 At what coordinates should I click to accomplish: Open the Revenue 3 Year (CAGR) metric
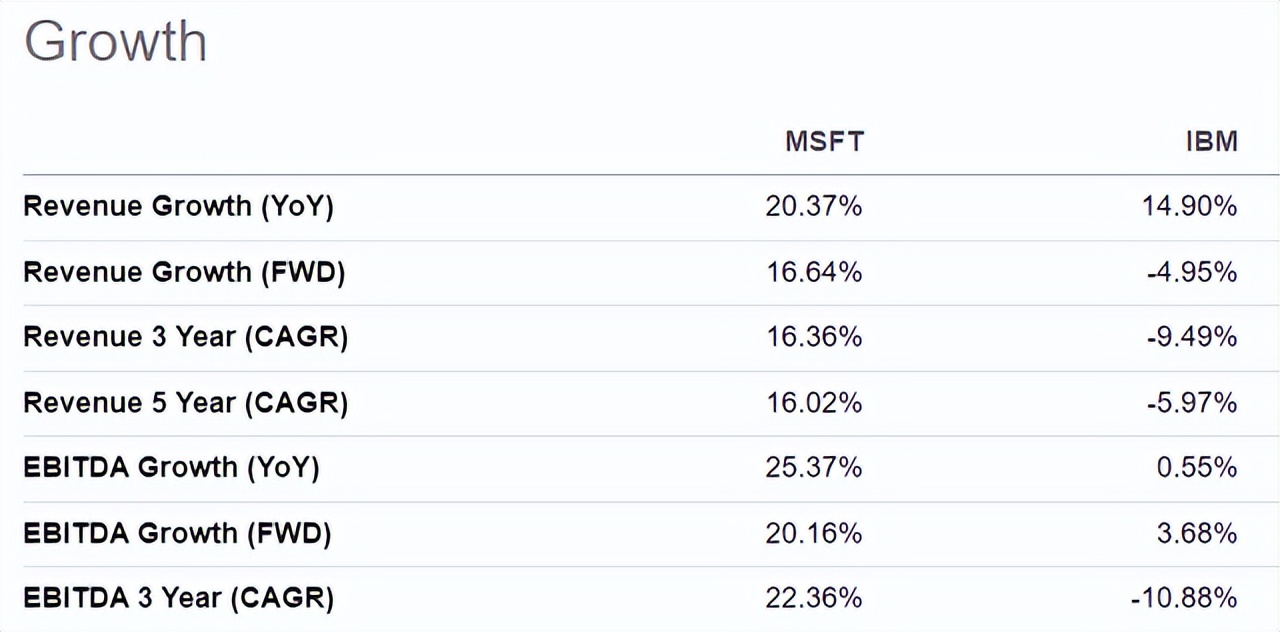pyautogui.click(x=186, y=337)
